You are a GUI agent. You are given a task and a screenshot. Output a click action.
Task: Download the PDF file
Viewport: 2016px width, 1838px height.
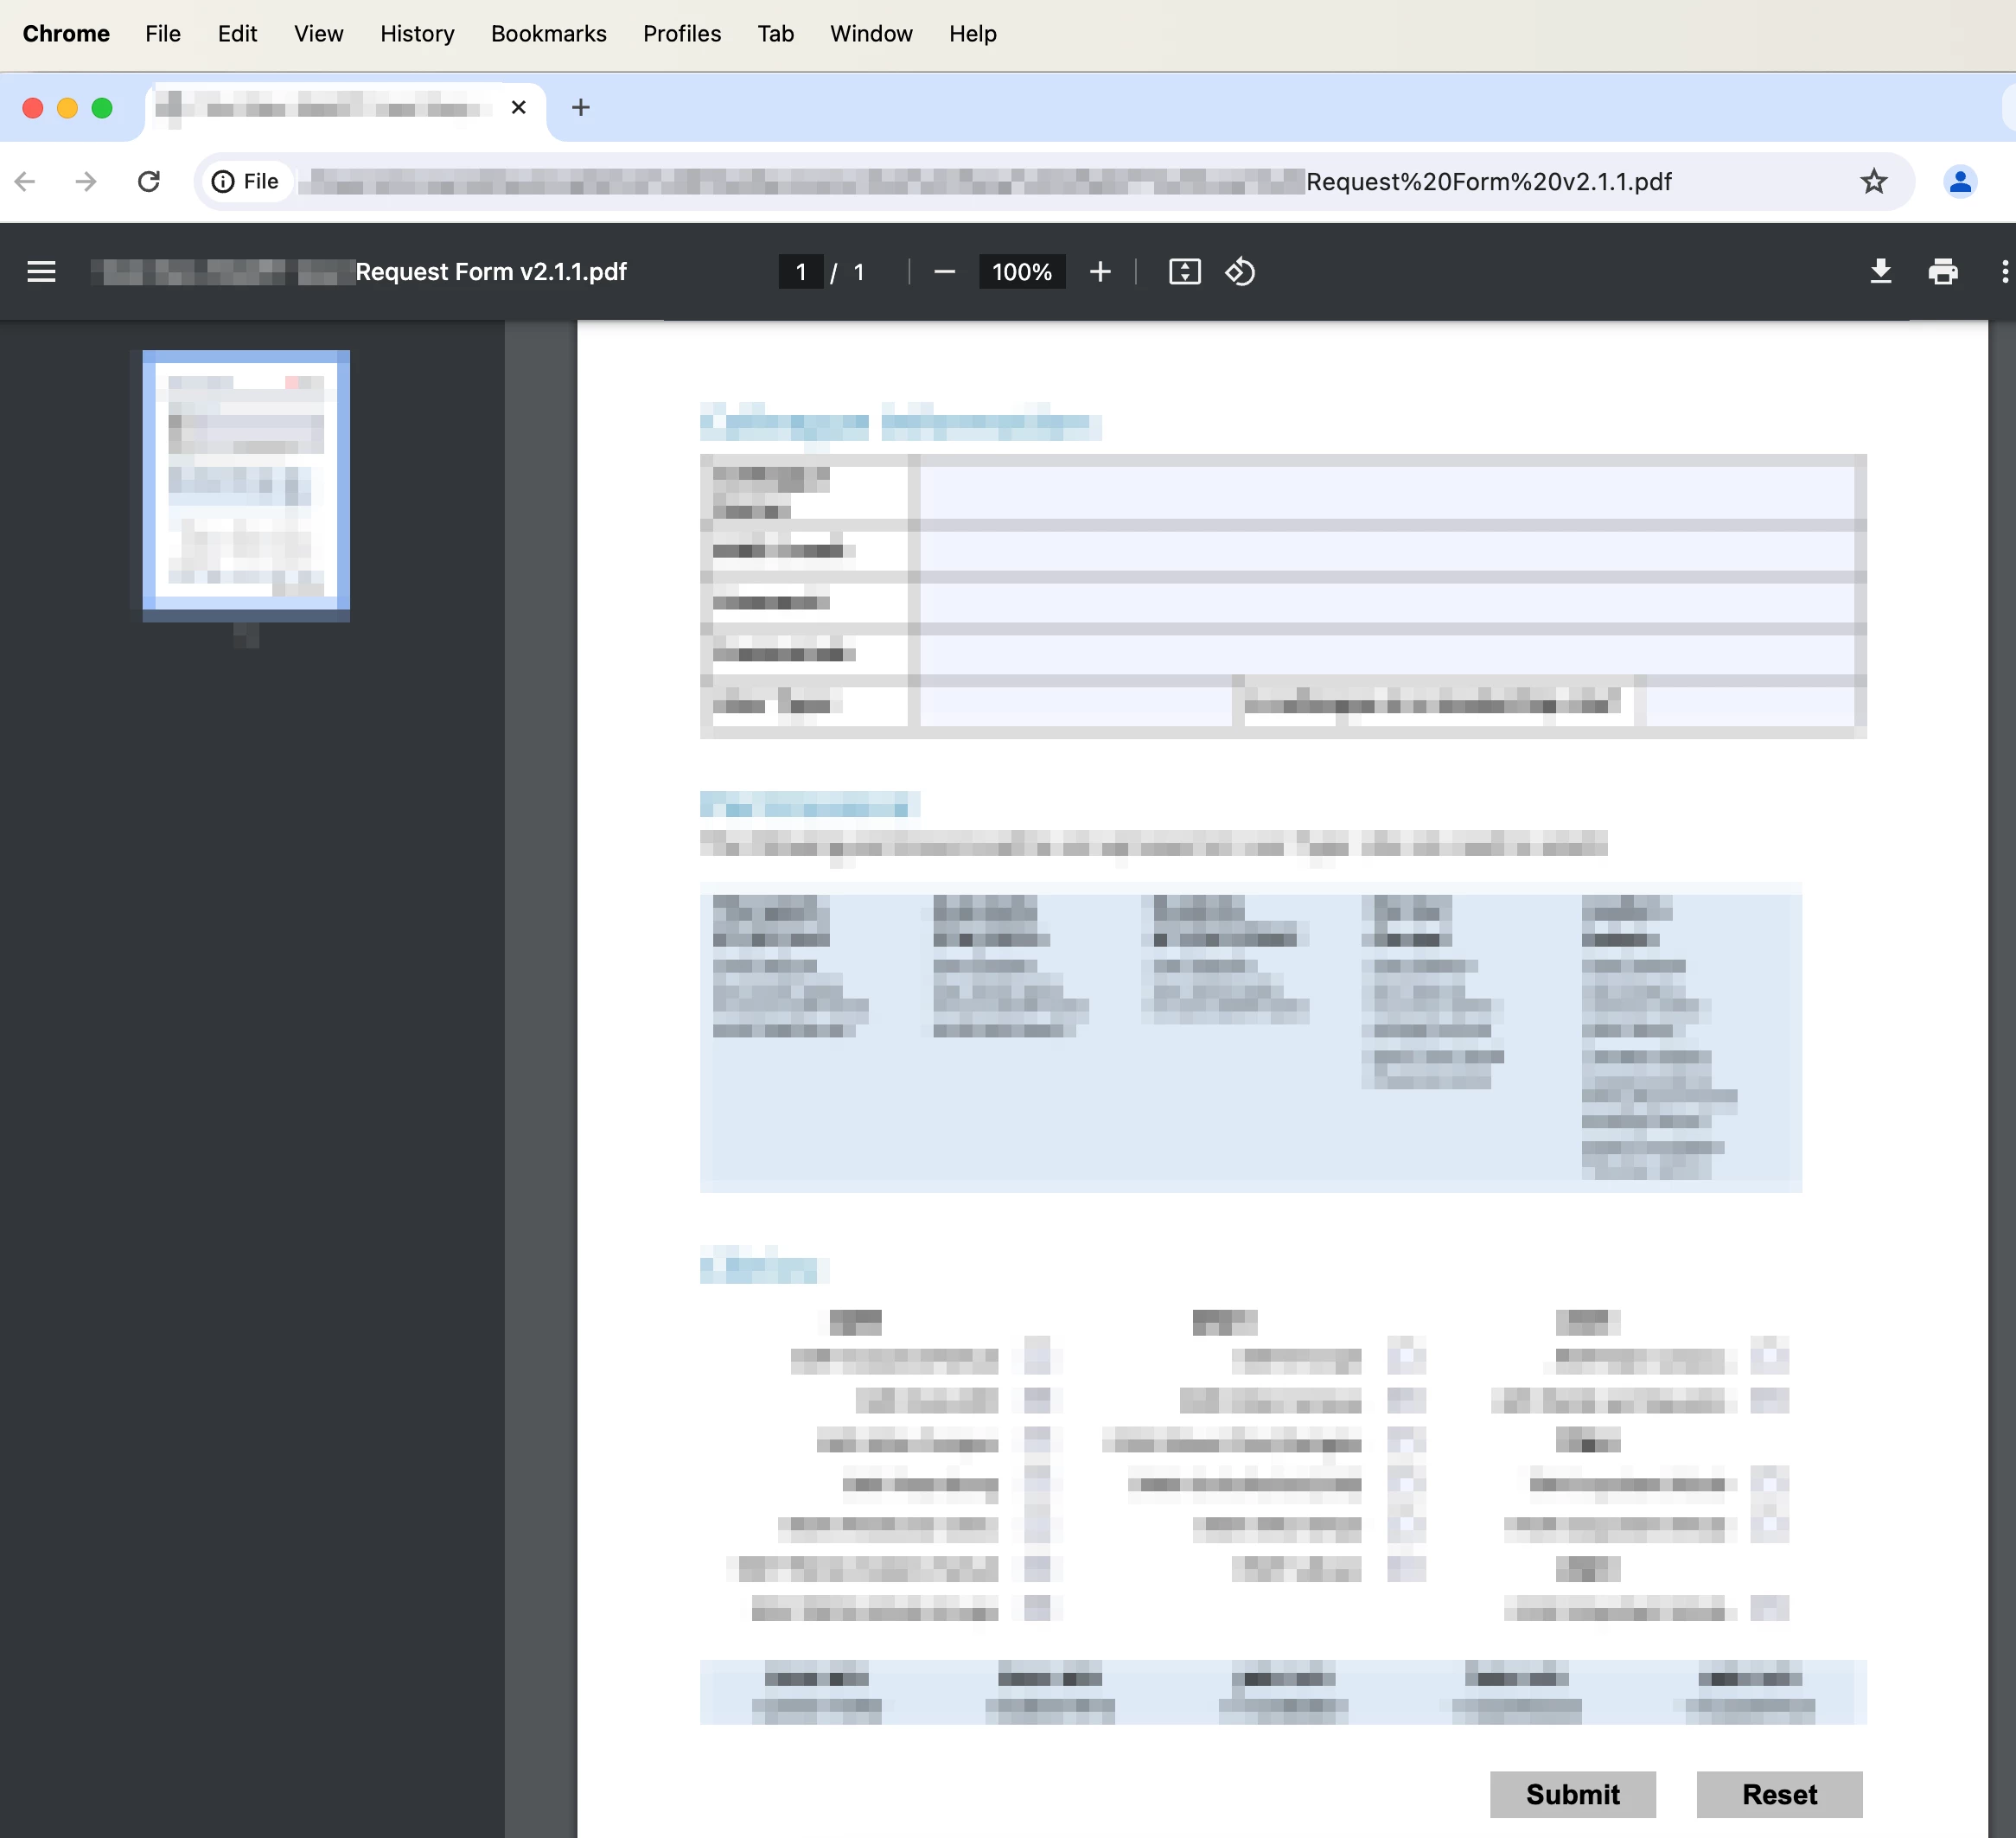(x=1880, y=272)
